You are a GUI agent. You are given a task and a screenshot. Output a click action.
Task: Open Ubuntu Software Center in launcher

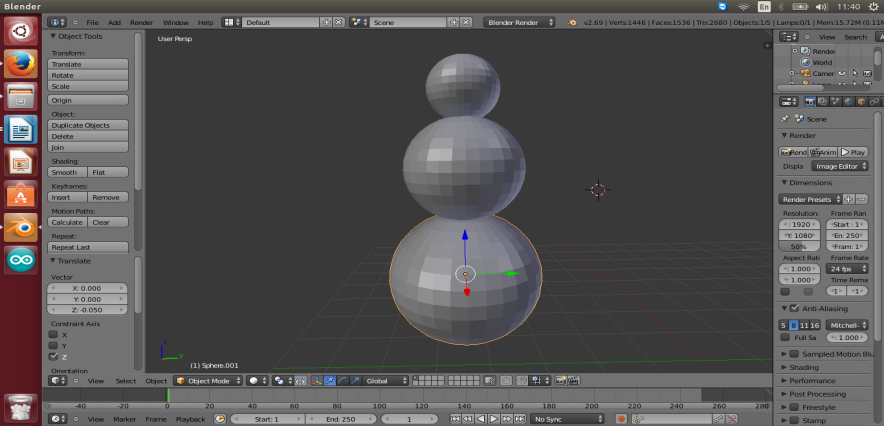click(21, 194)
